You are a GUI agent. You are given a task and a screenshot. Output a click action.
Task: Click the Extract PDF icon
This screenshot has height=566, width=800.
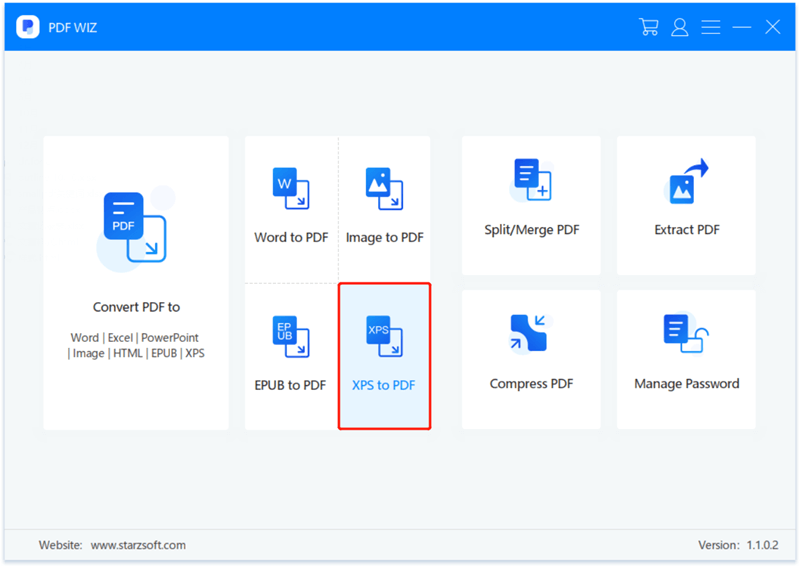(x=687, y=181)
